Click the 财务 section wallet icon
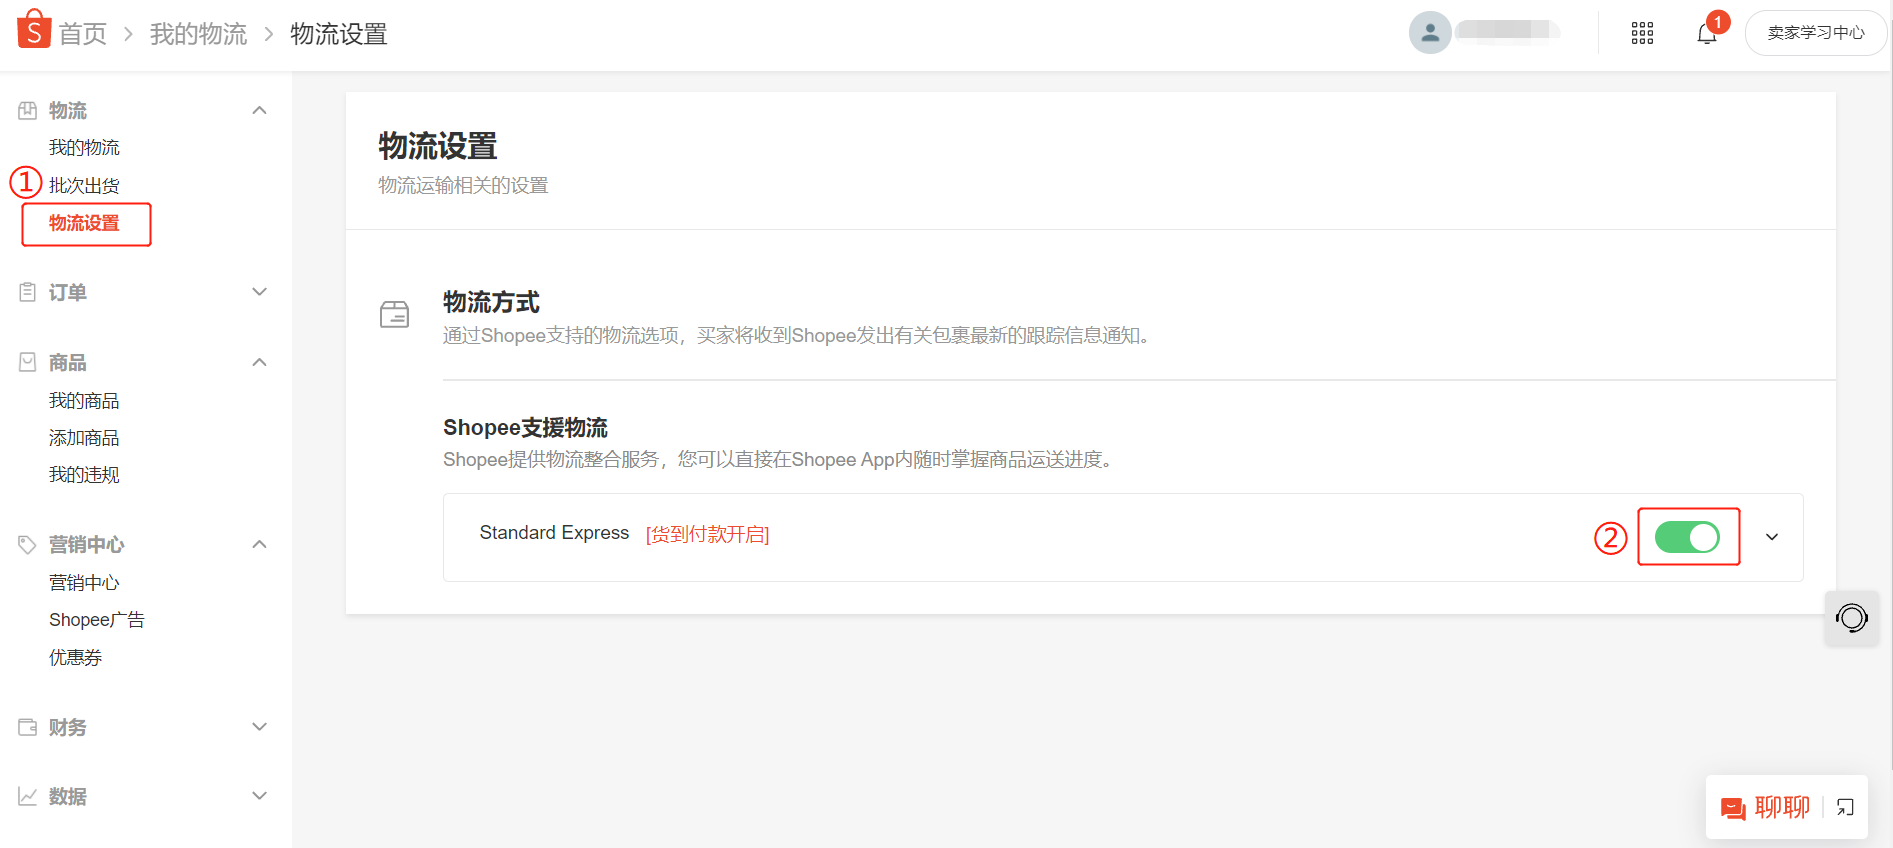 tap(28, 727)
